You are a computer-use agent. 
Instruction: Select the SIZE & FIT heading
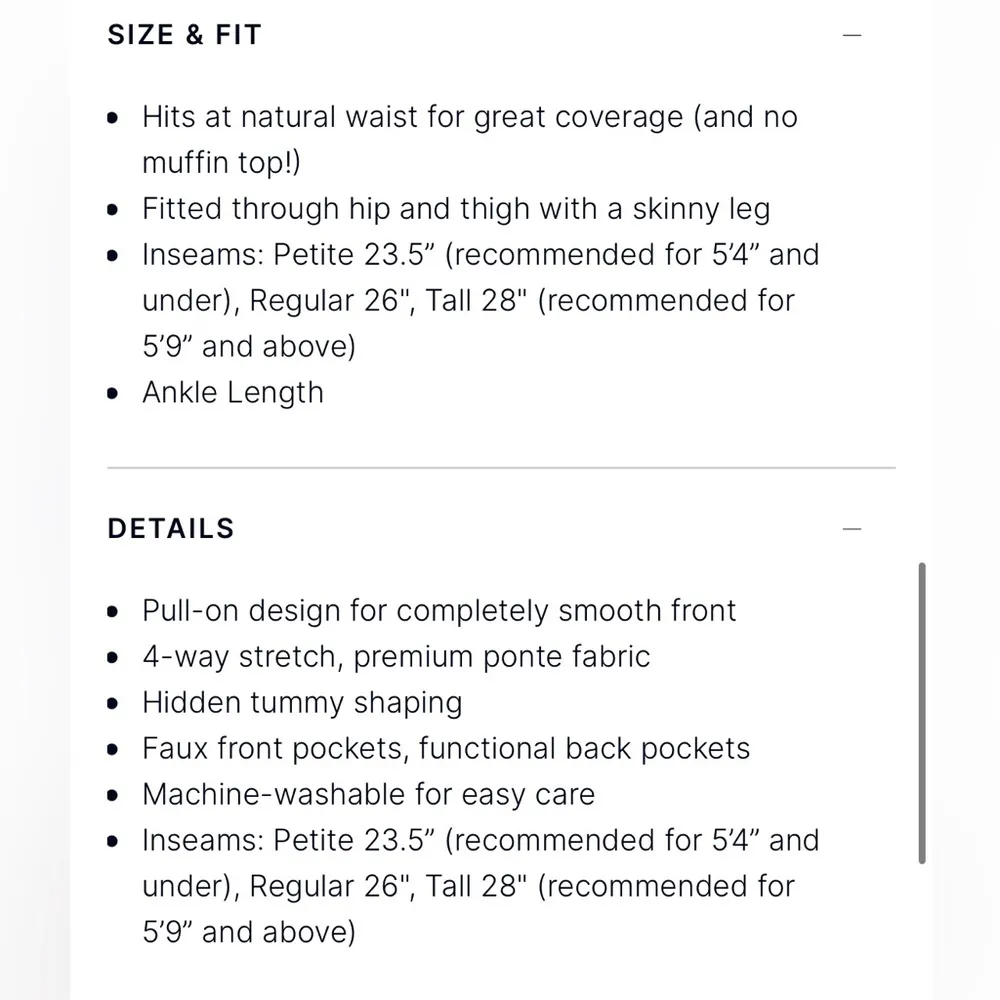coord(184,34)
